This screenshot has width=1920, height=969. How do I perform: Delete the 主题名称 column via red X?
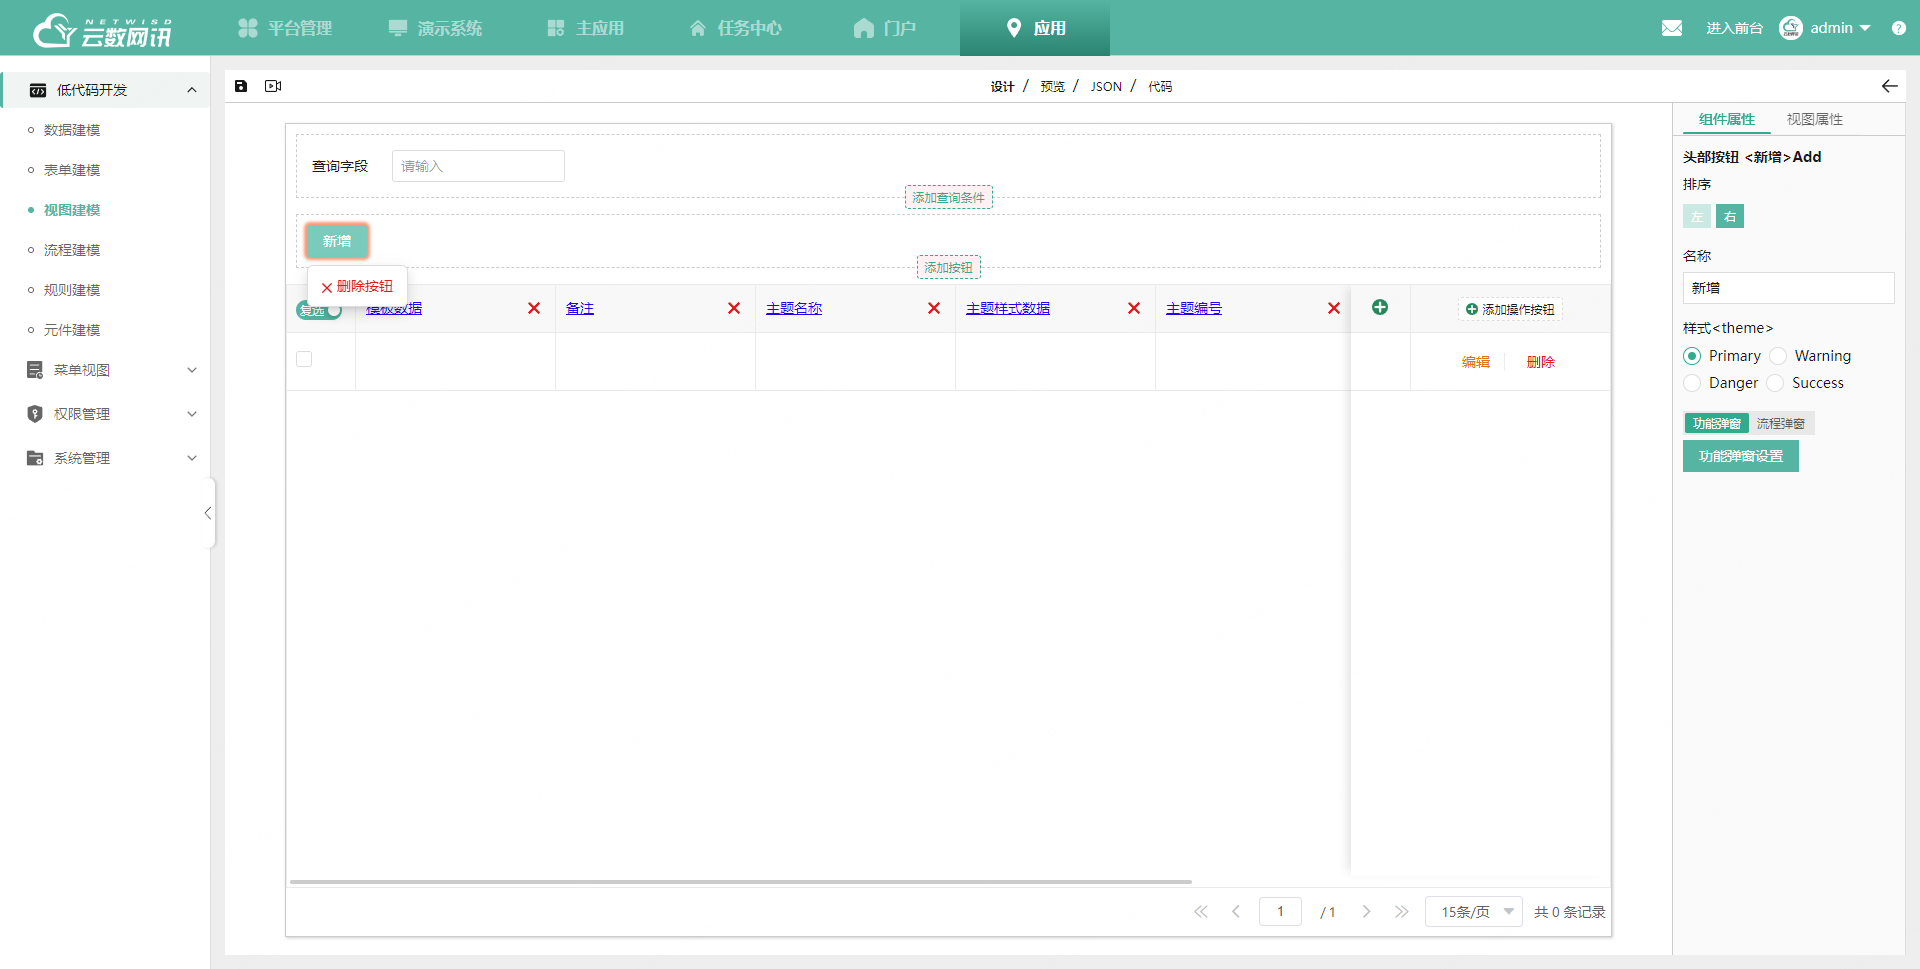(934, 308)
